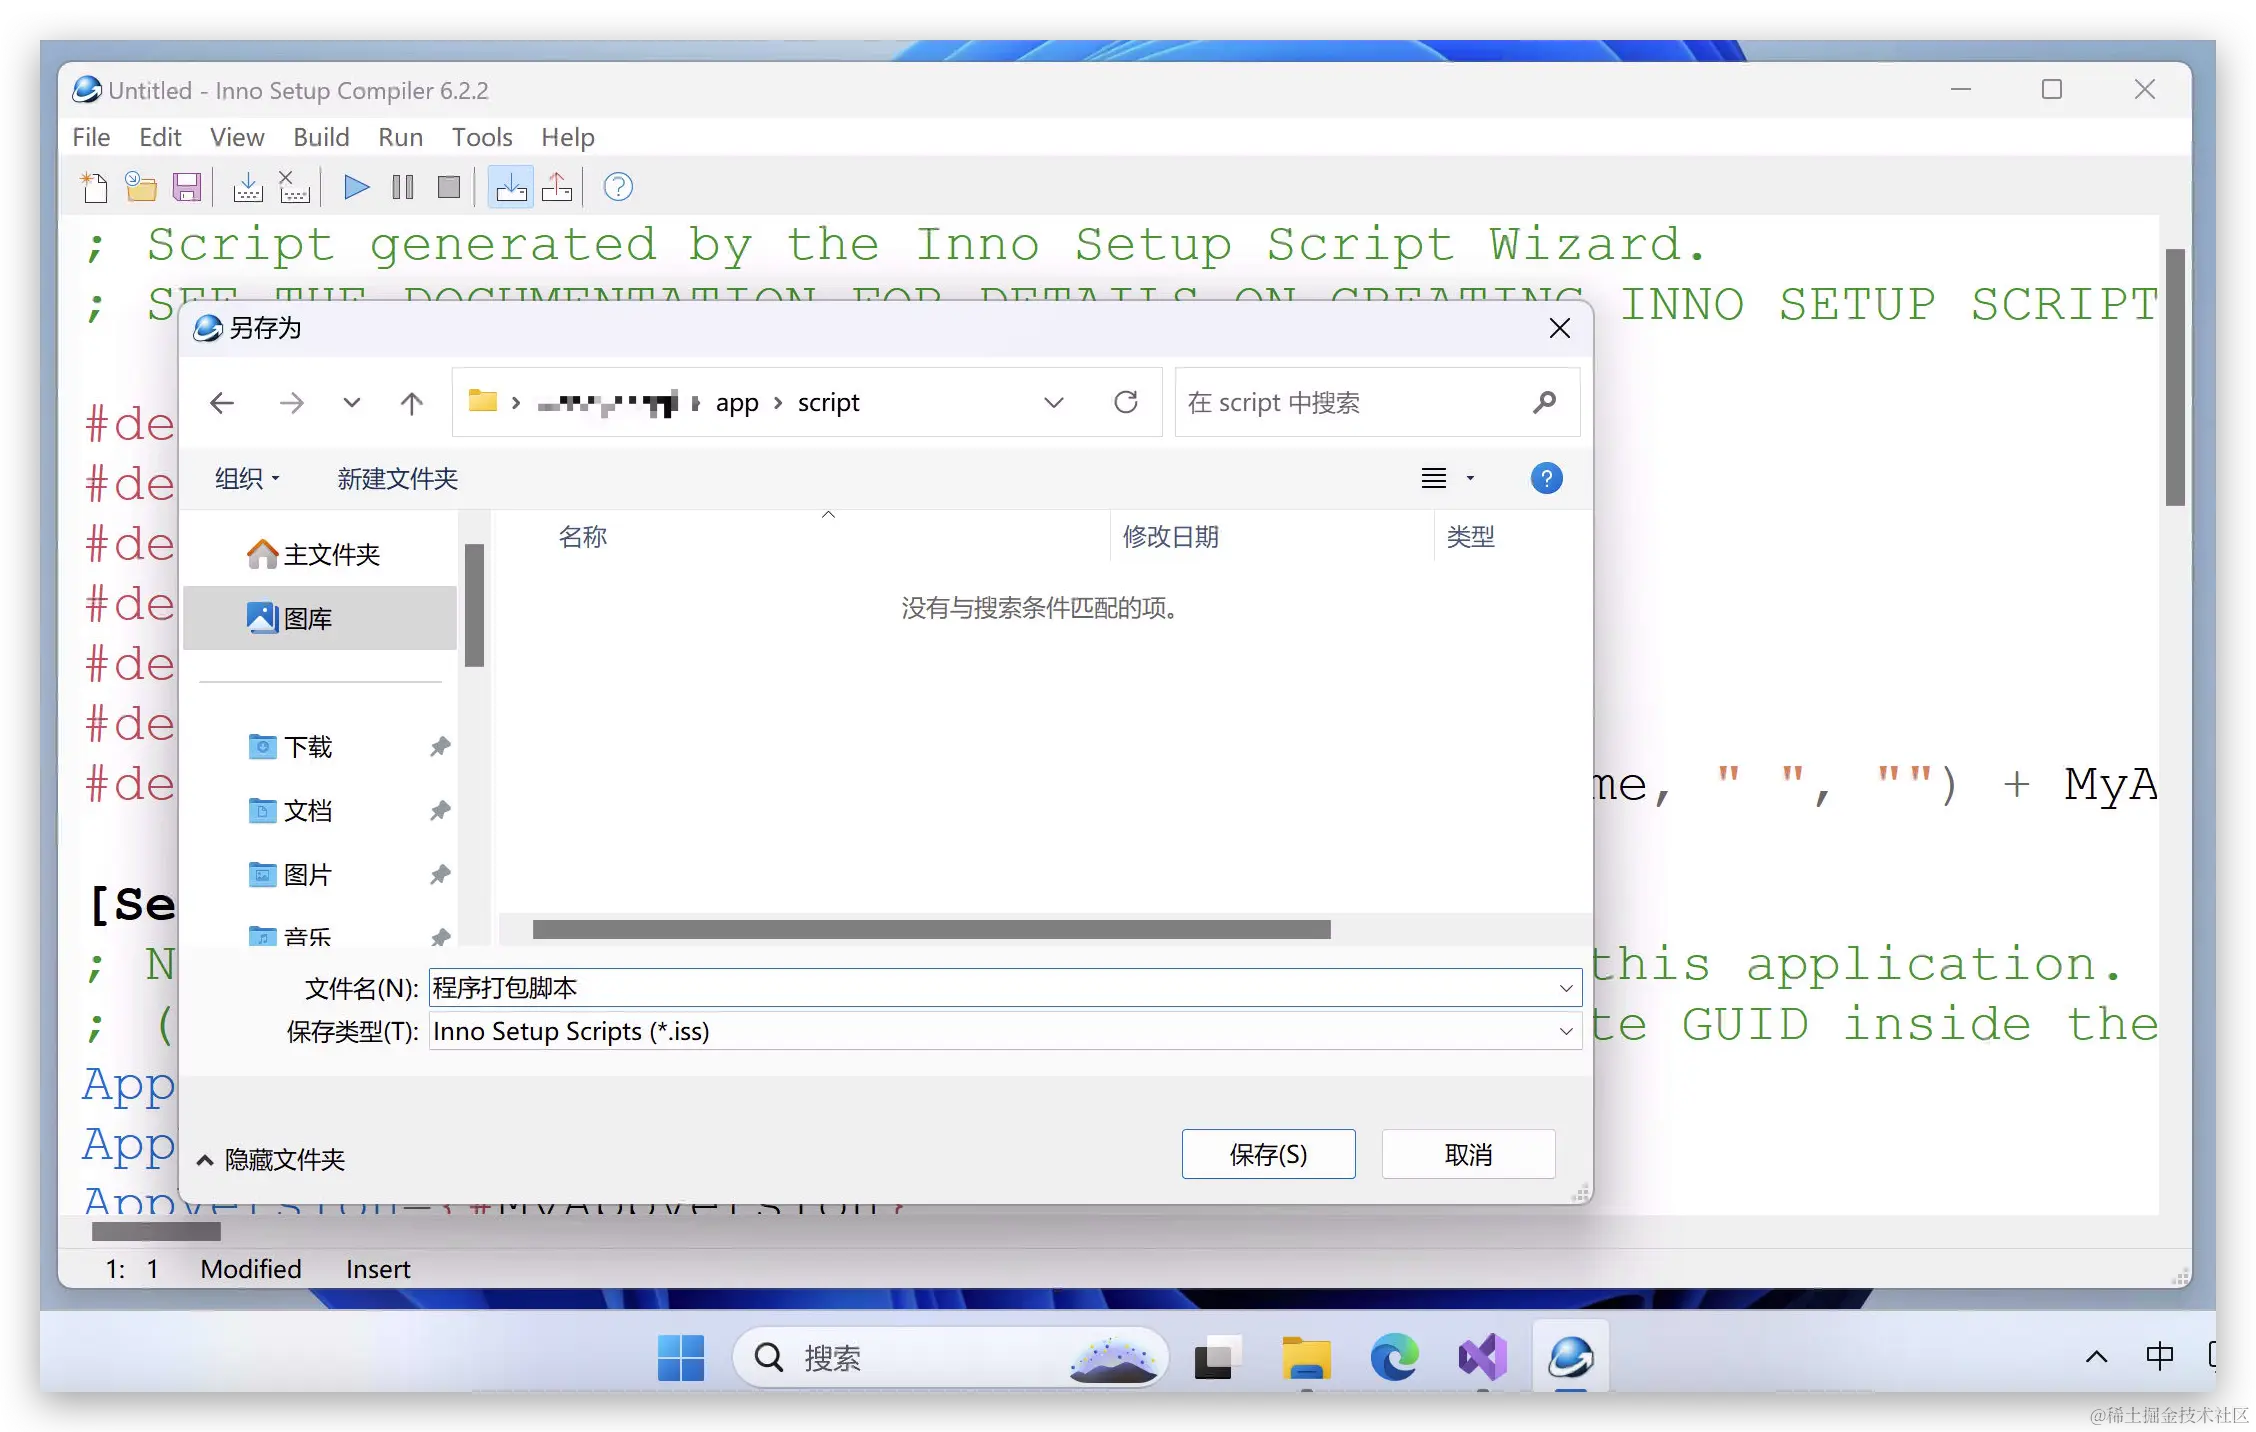
Task: Click 新建文件夹 to create folder
Action: click(397, 479)
